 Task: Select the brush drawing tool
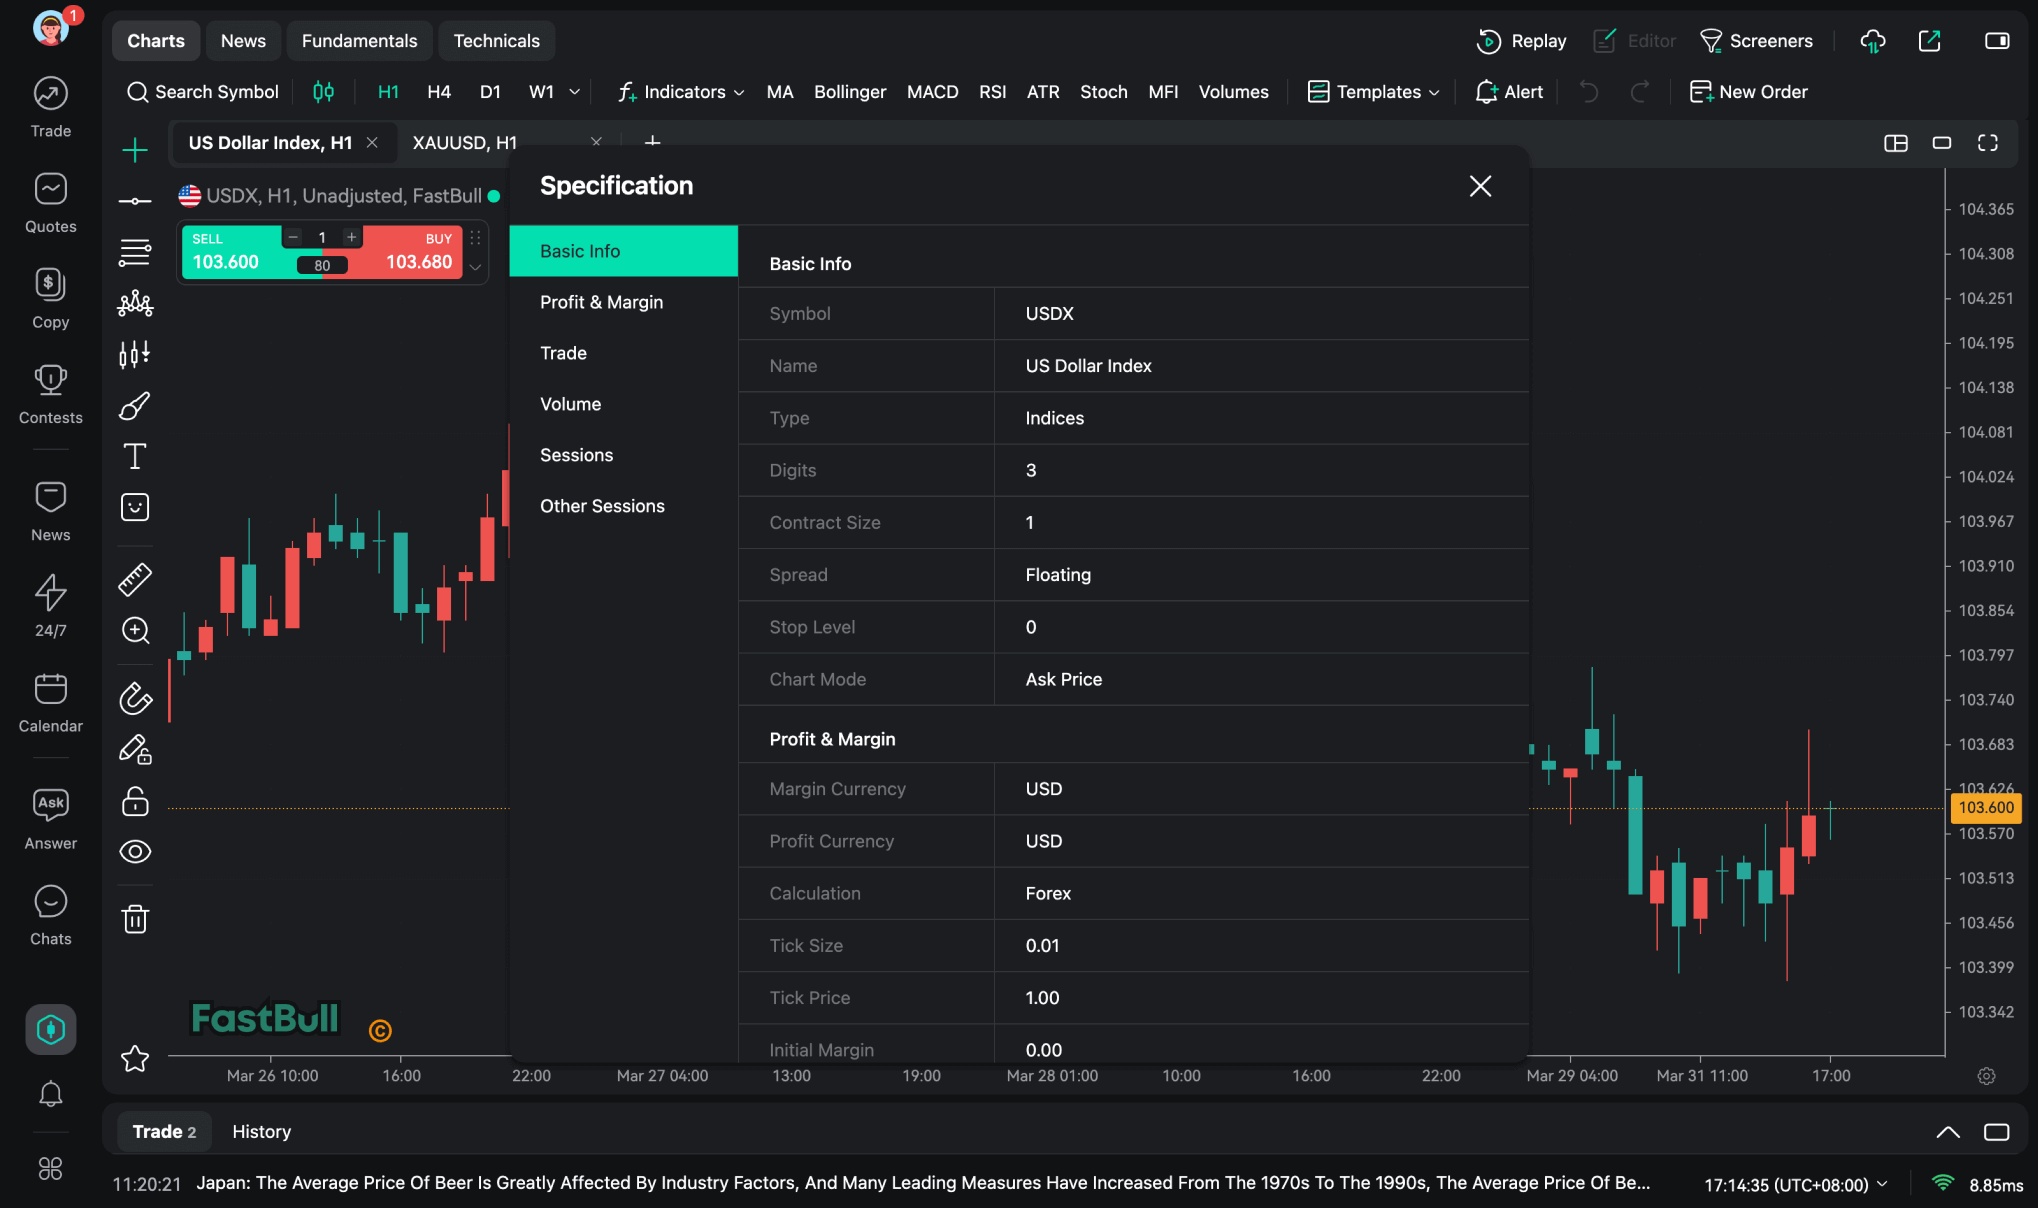[x=135, y=406]
